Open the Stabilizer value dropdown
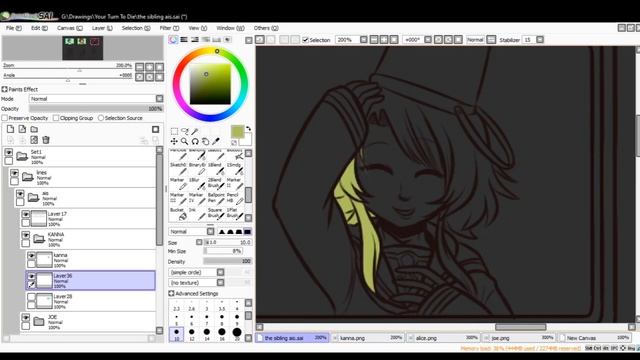This screenshot has height=360, width=640. coord(540,40)
